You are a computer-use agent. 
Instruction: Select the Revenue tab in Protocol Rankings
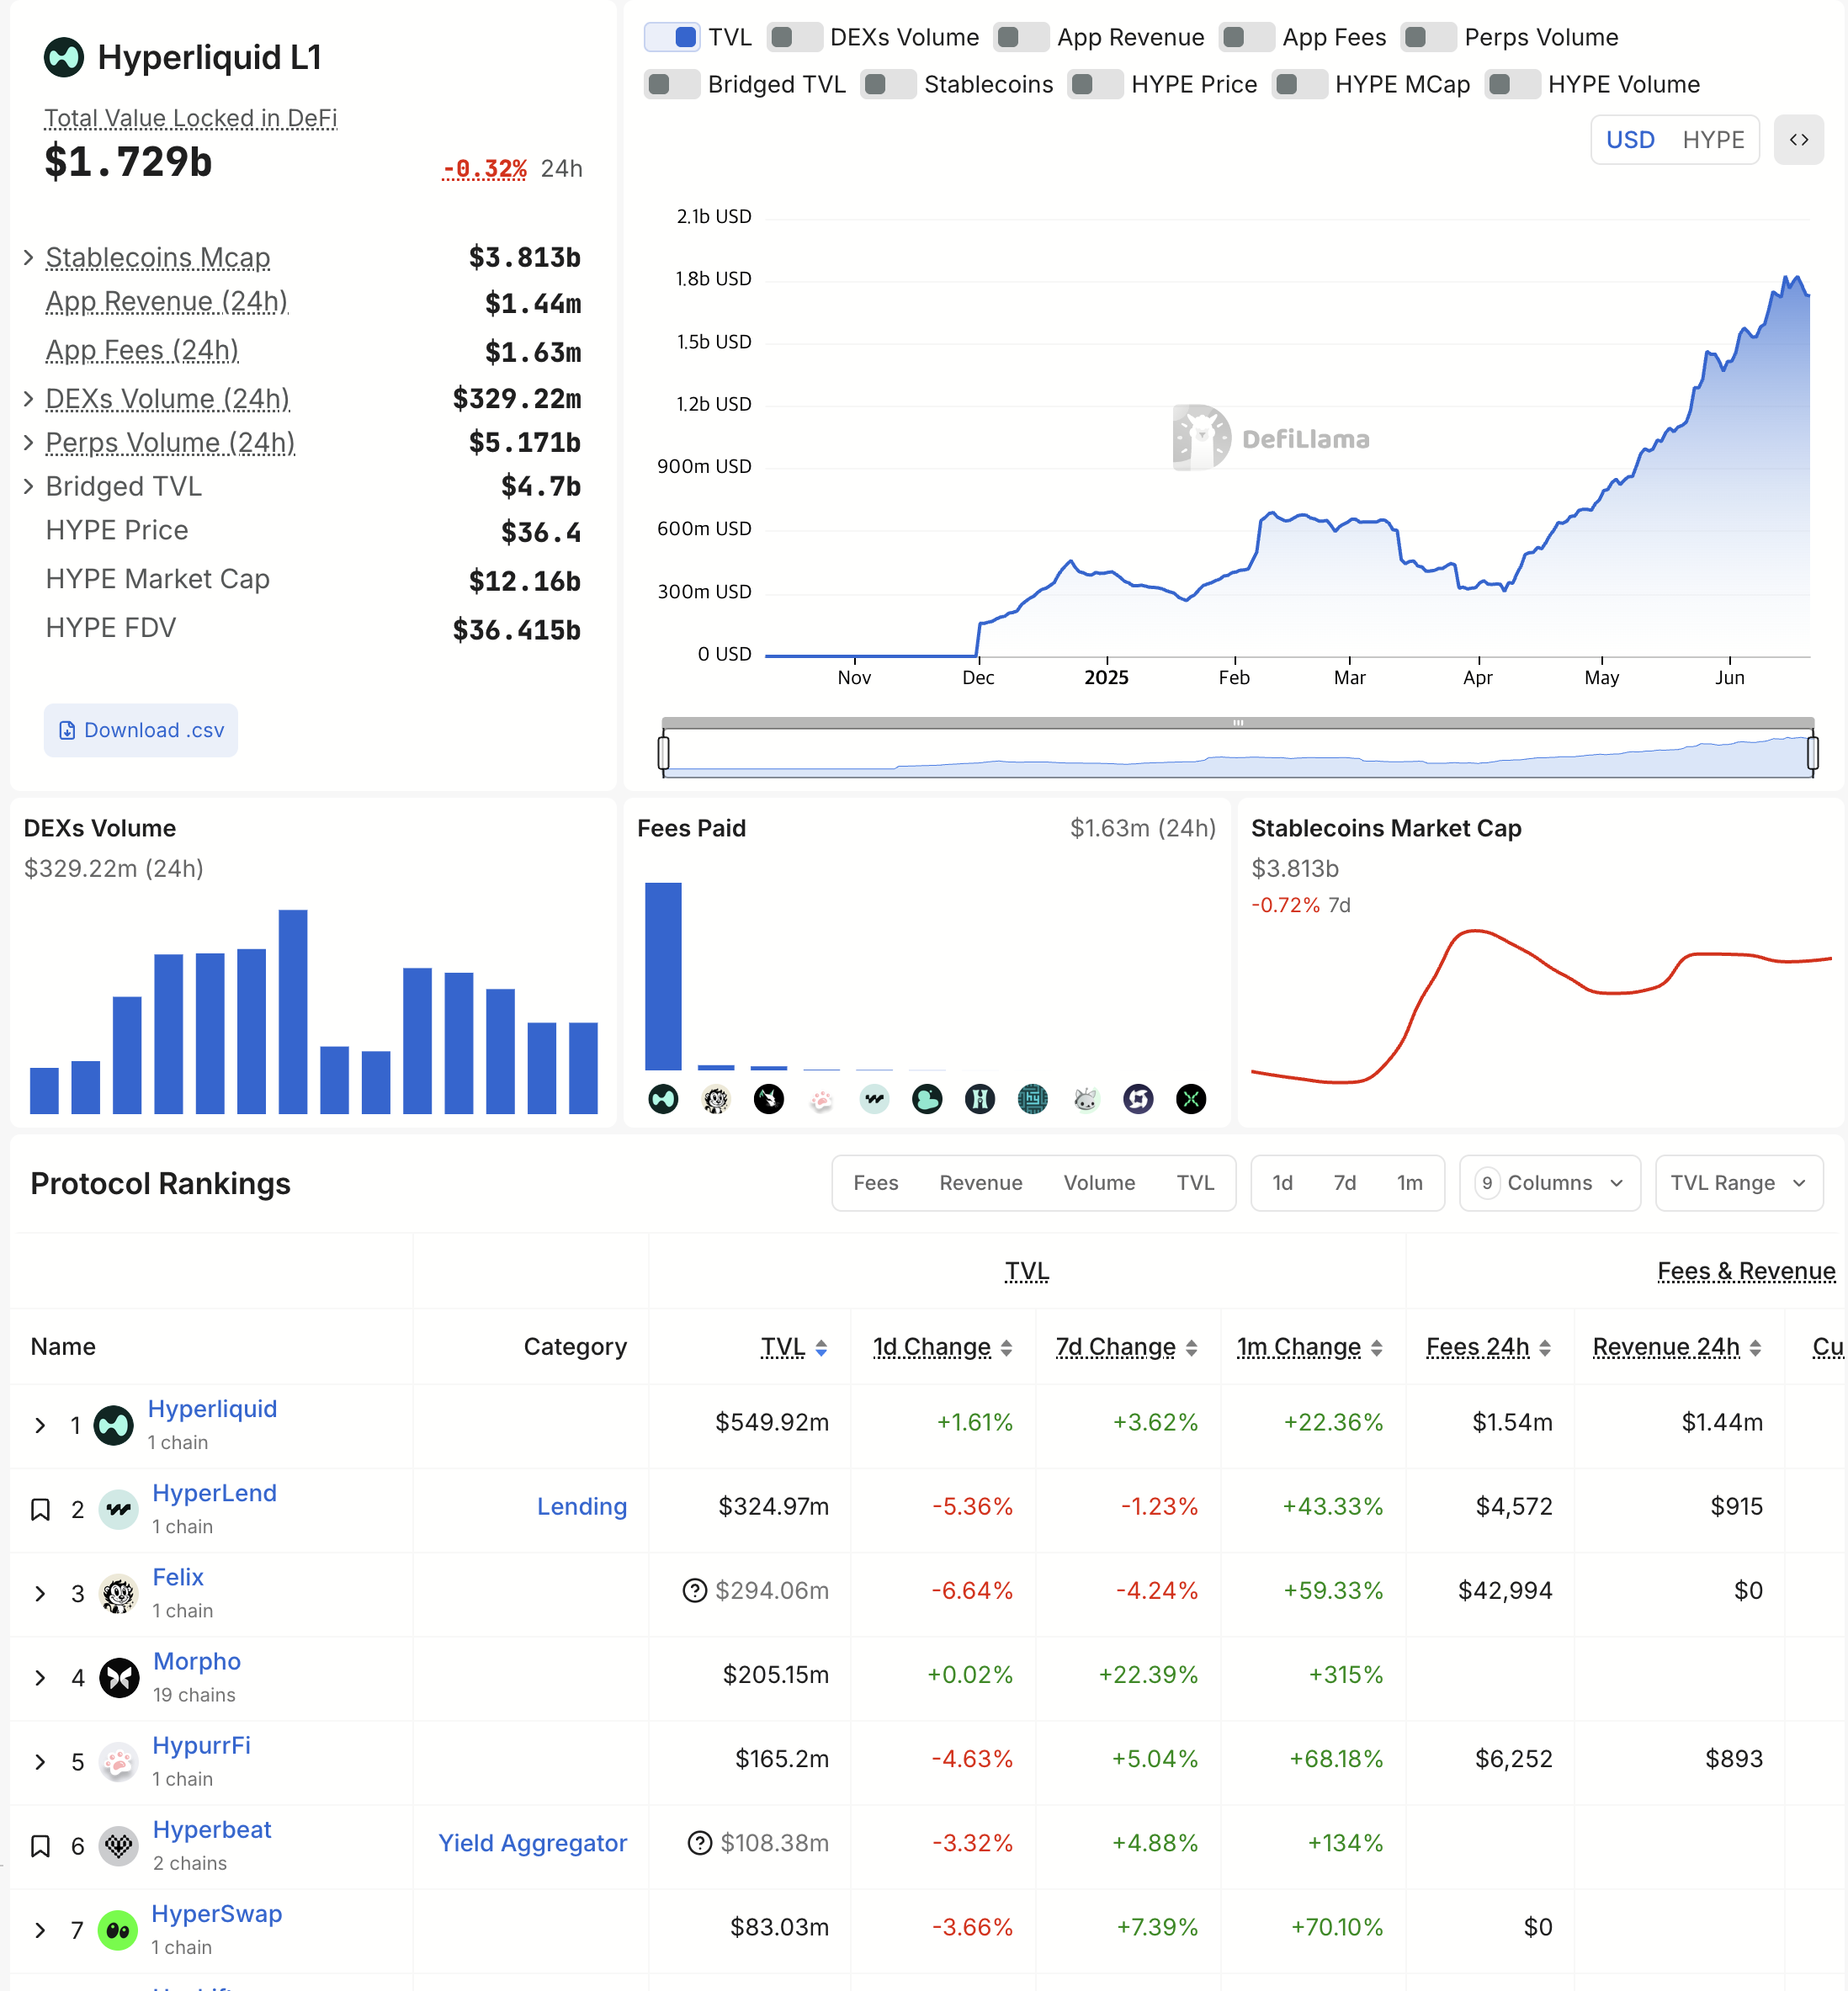[980, 1183]
